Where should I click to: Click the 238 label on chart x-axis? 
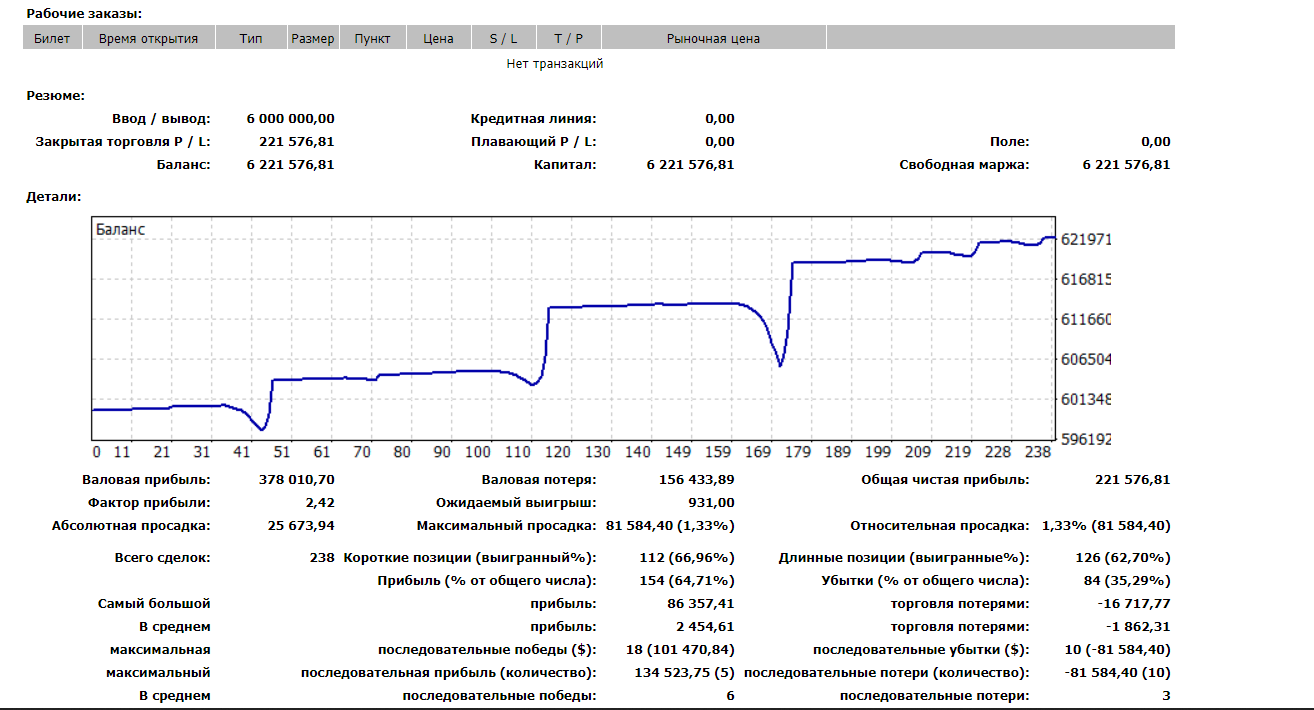coord(1038,452)
